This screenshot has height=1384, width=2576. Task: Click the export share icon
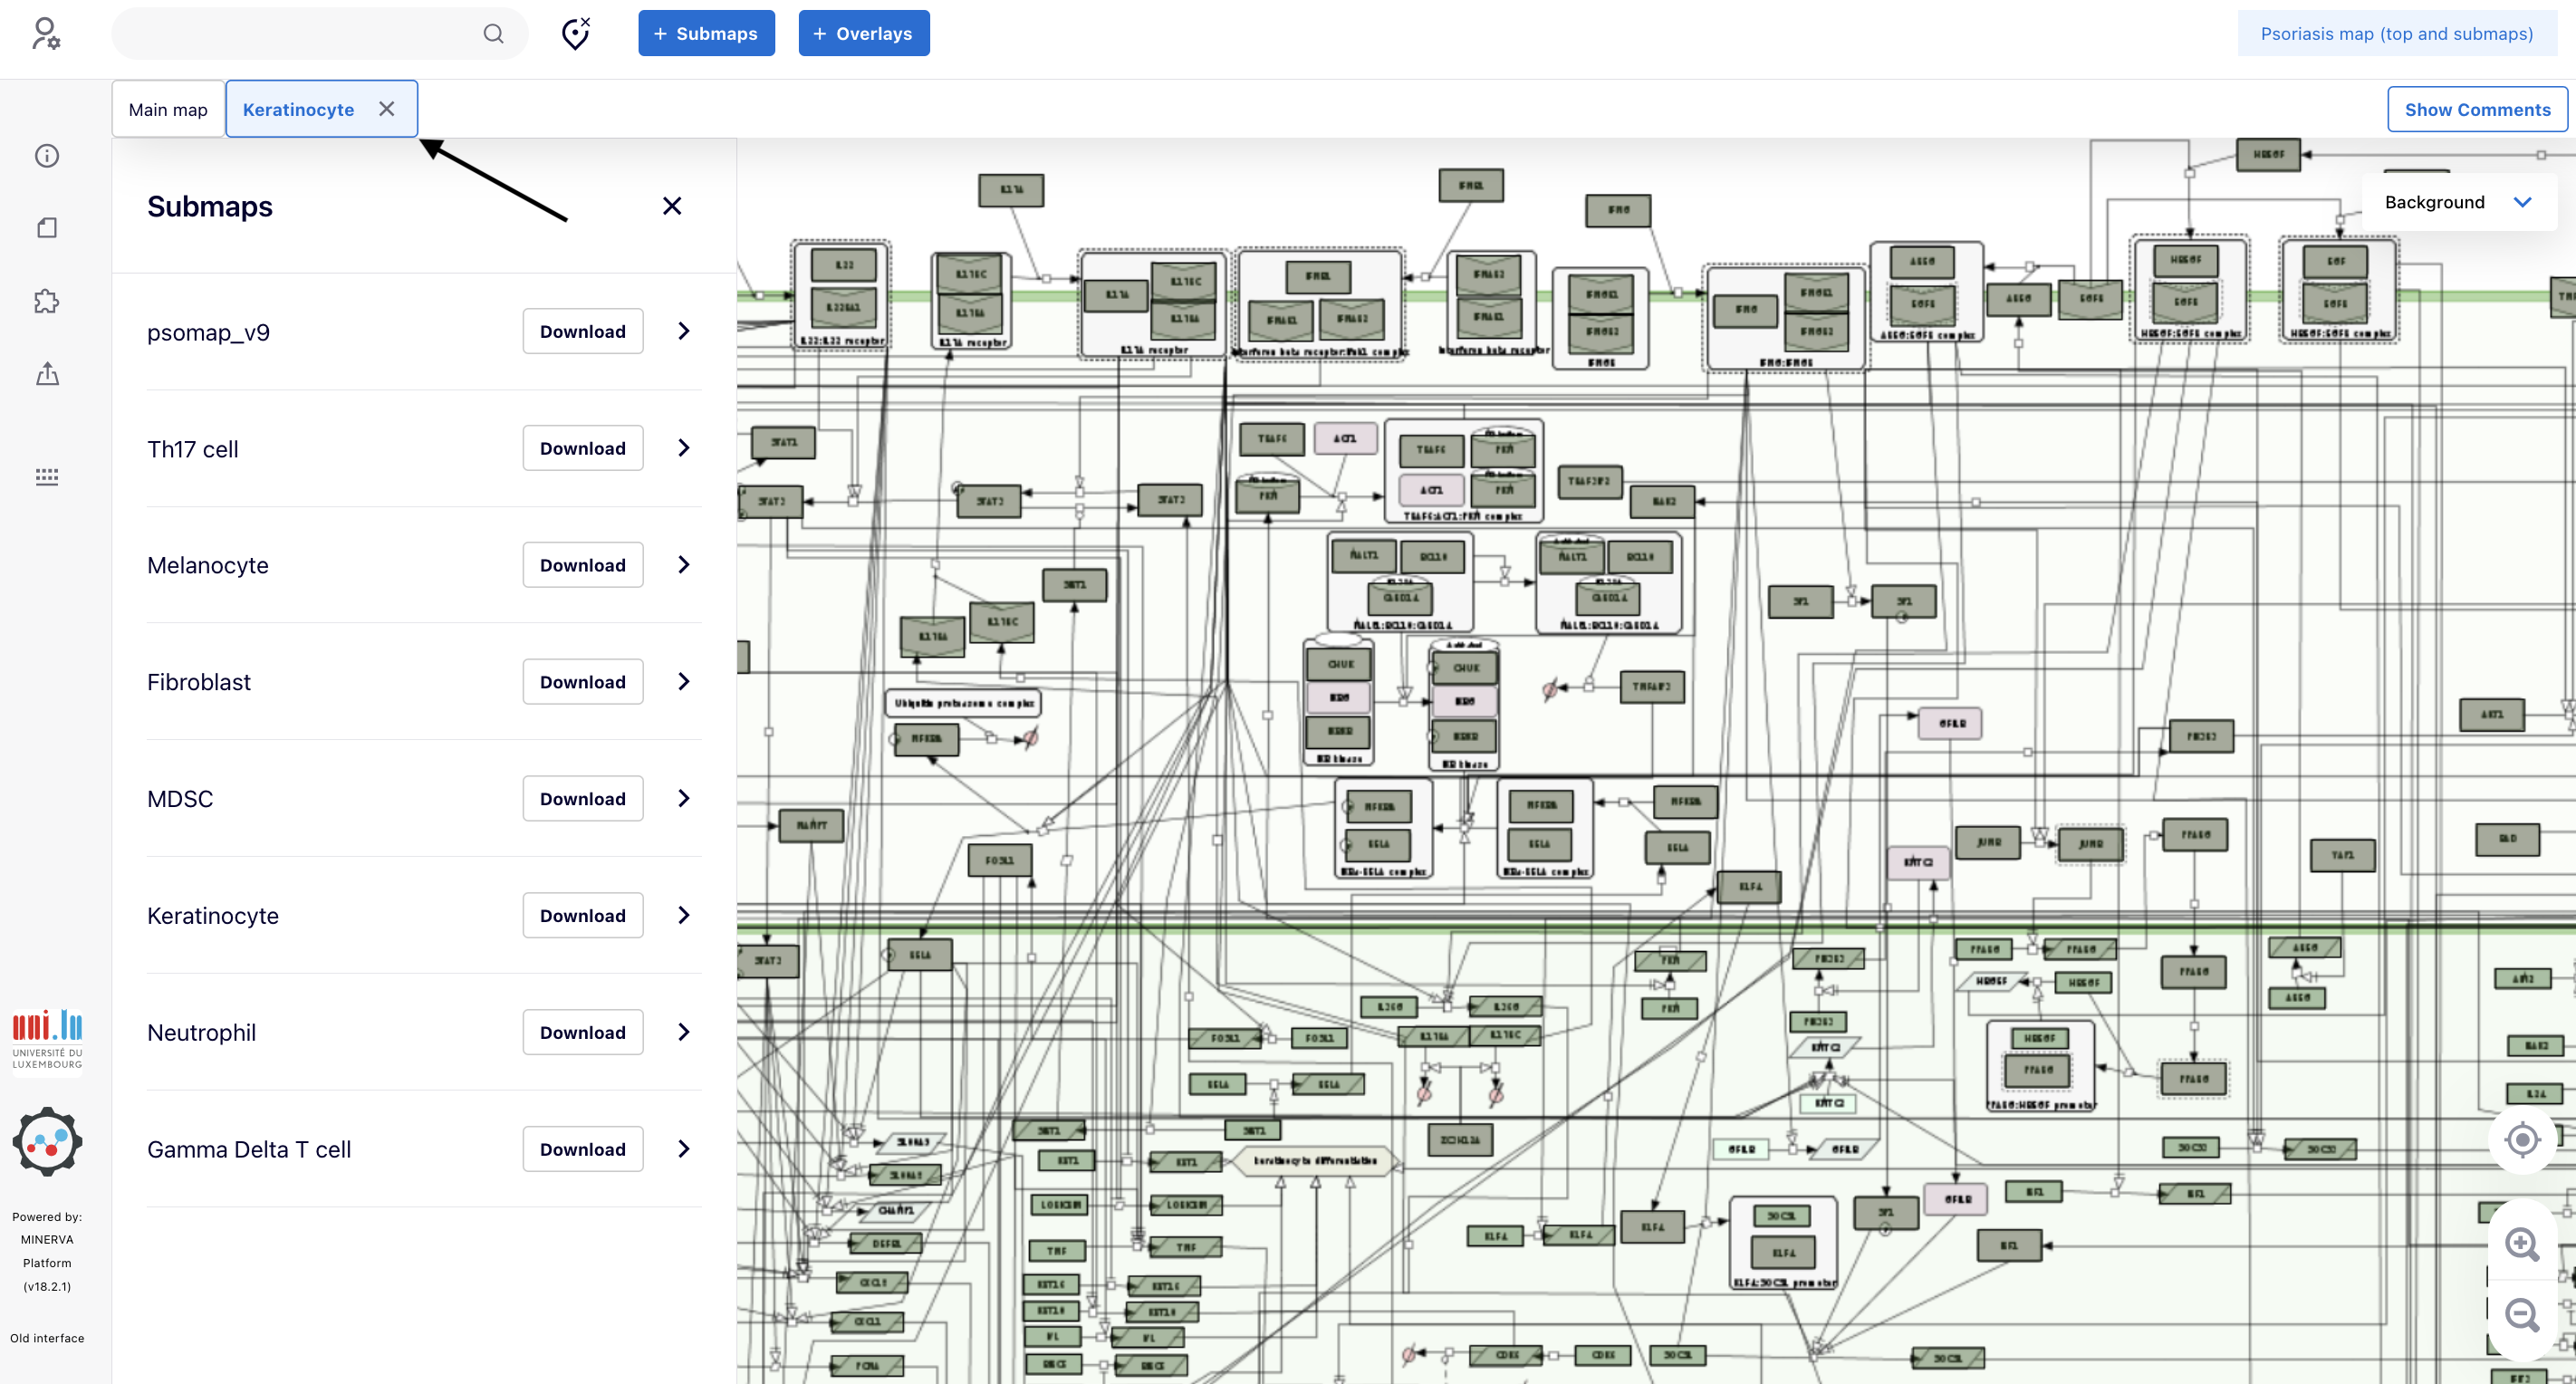click(x=47, y=374)
